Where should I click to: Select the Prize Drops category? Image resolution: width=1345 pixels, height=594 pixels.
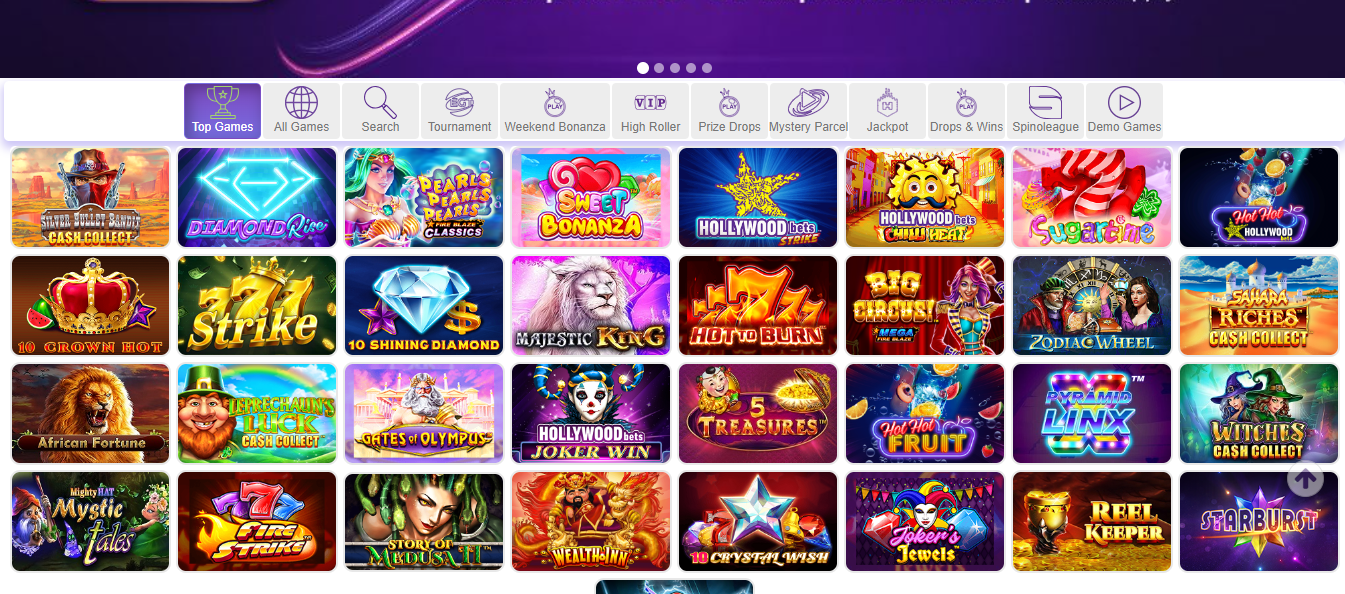(729, 111)
